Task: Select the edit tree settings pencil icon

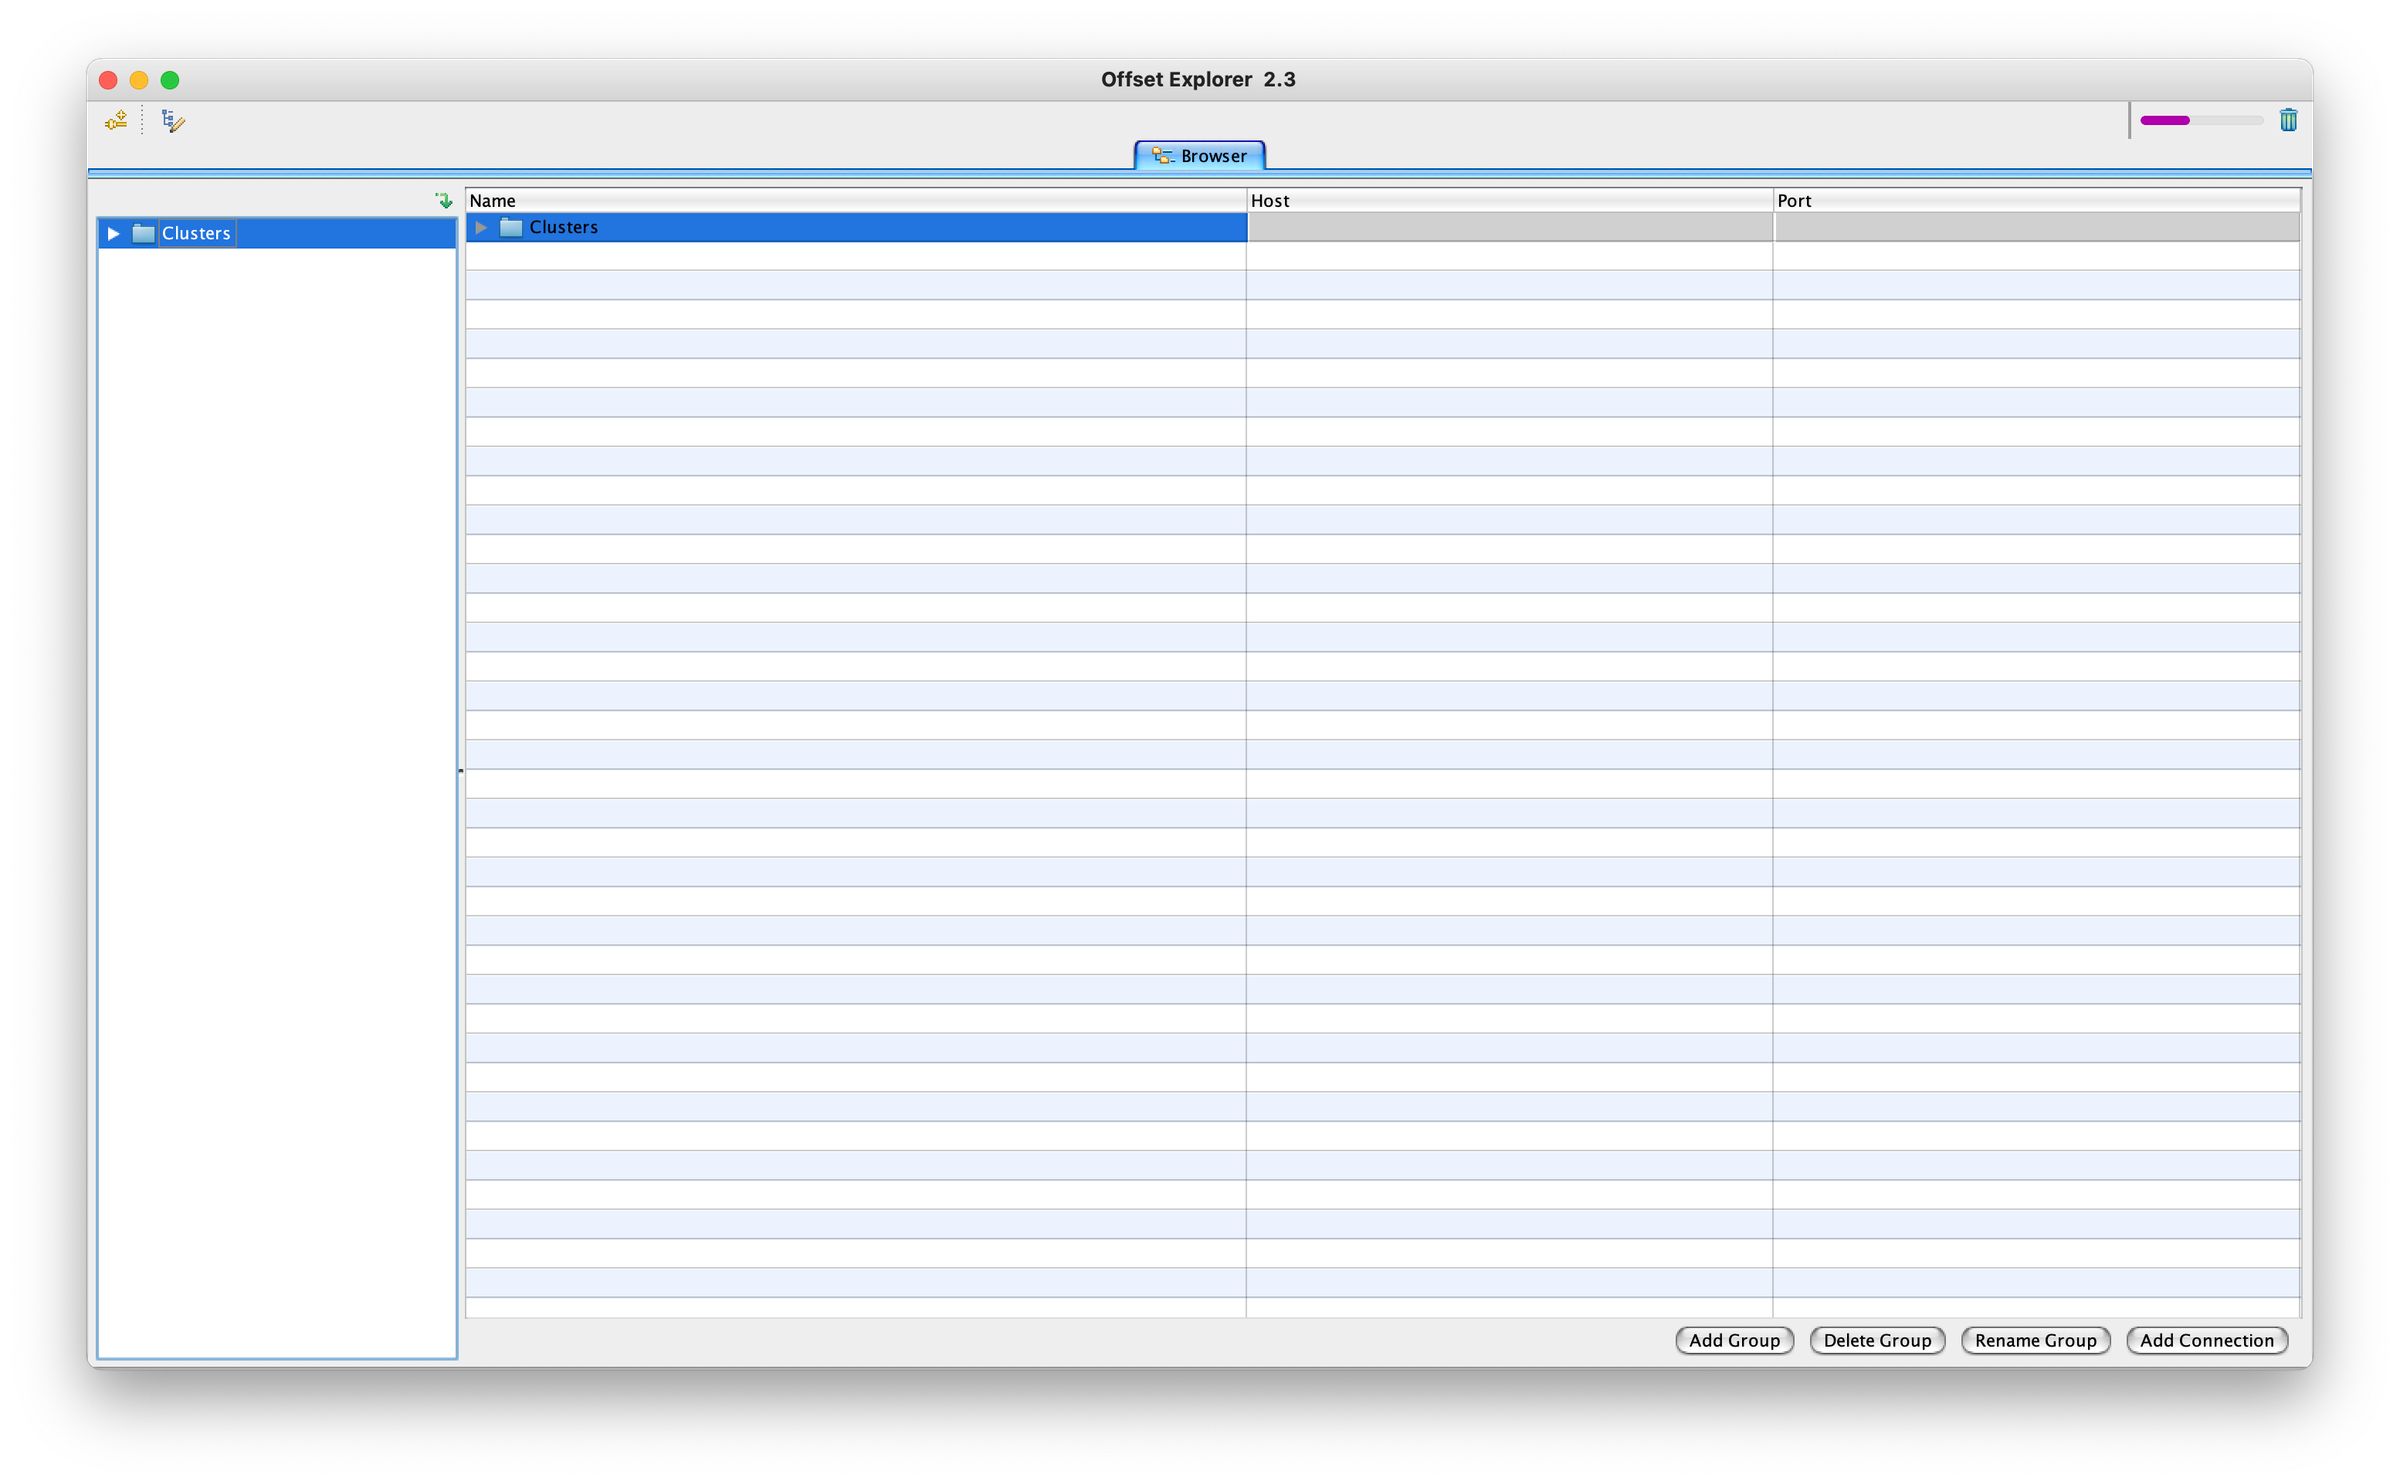Action: click(171, 121)
